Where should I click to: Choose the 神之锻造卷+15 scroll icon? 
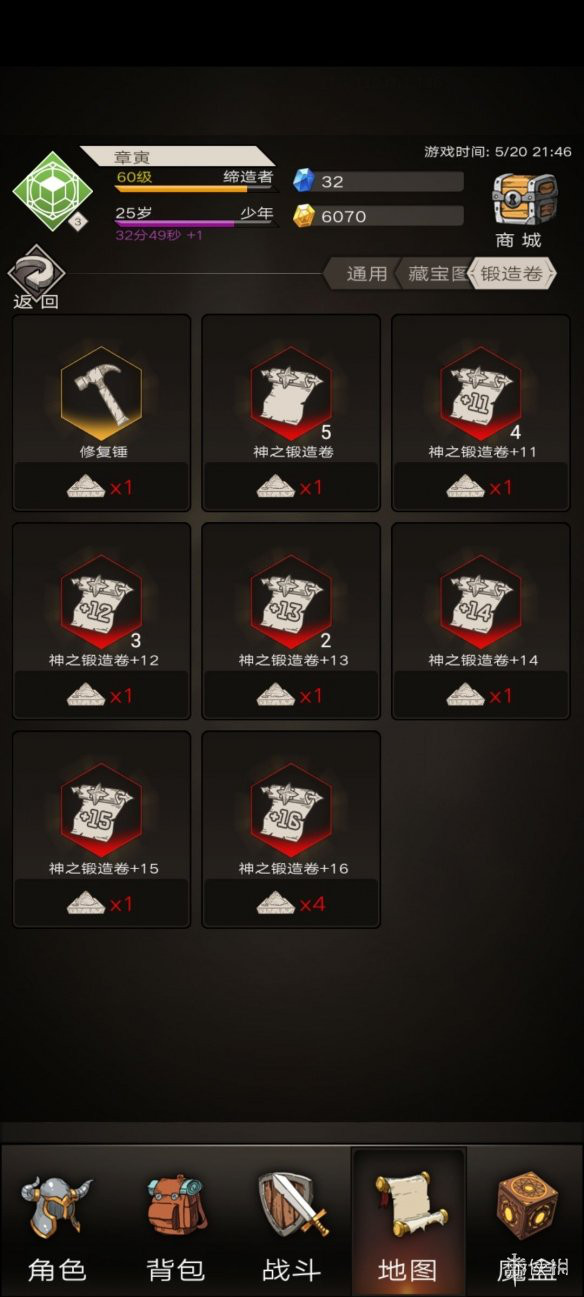click(101, 809)
